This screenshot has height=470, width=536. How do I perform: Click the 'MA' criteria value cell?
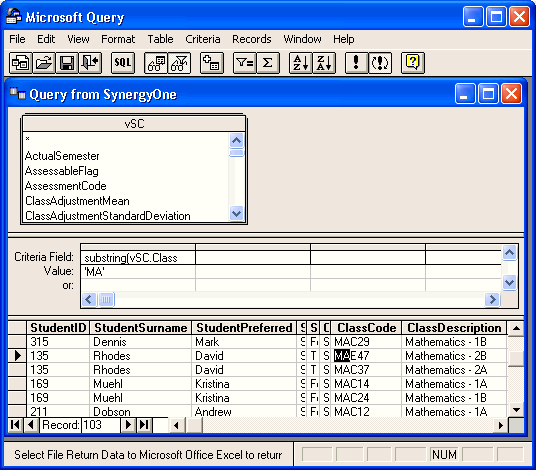tap(138, 272)
